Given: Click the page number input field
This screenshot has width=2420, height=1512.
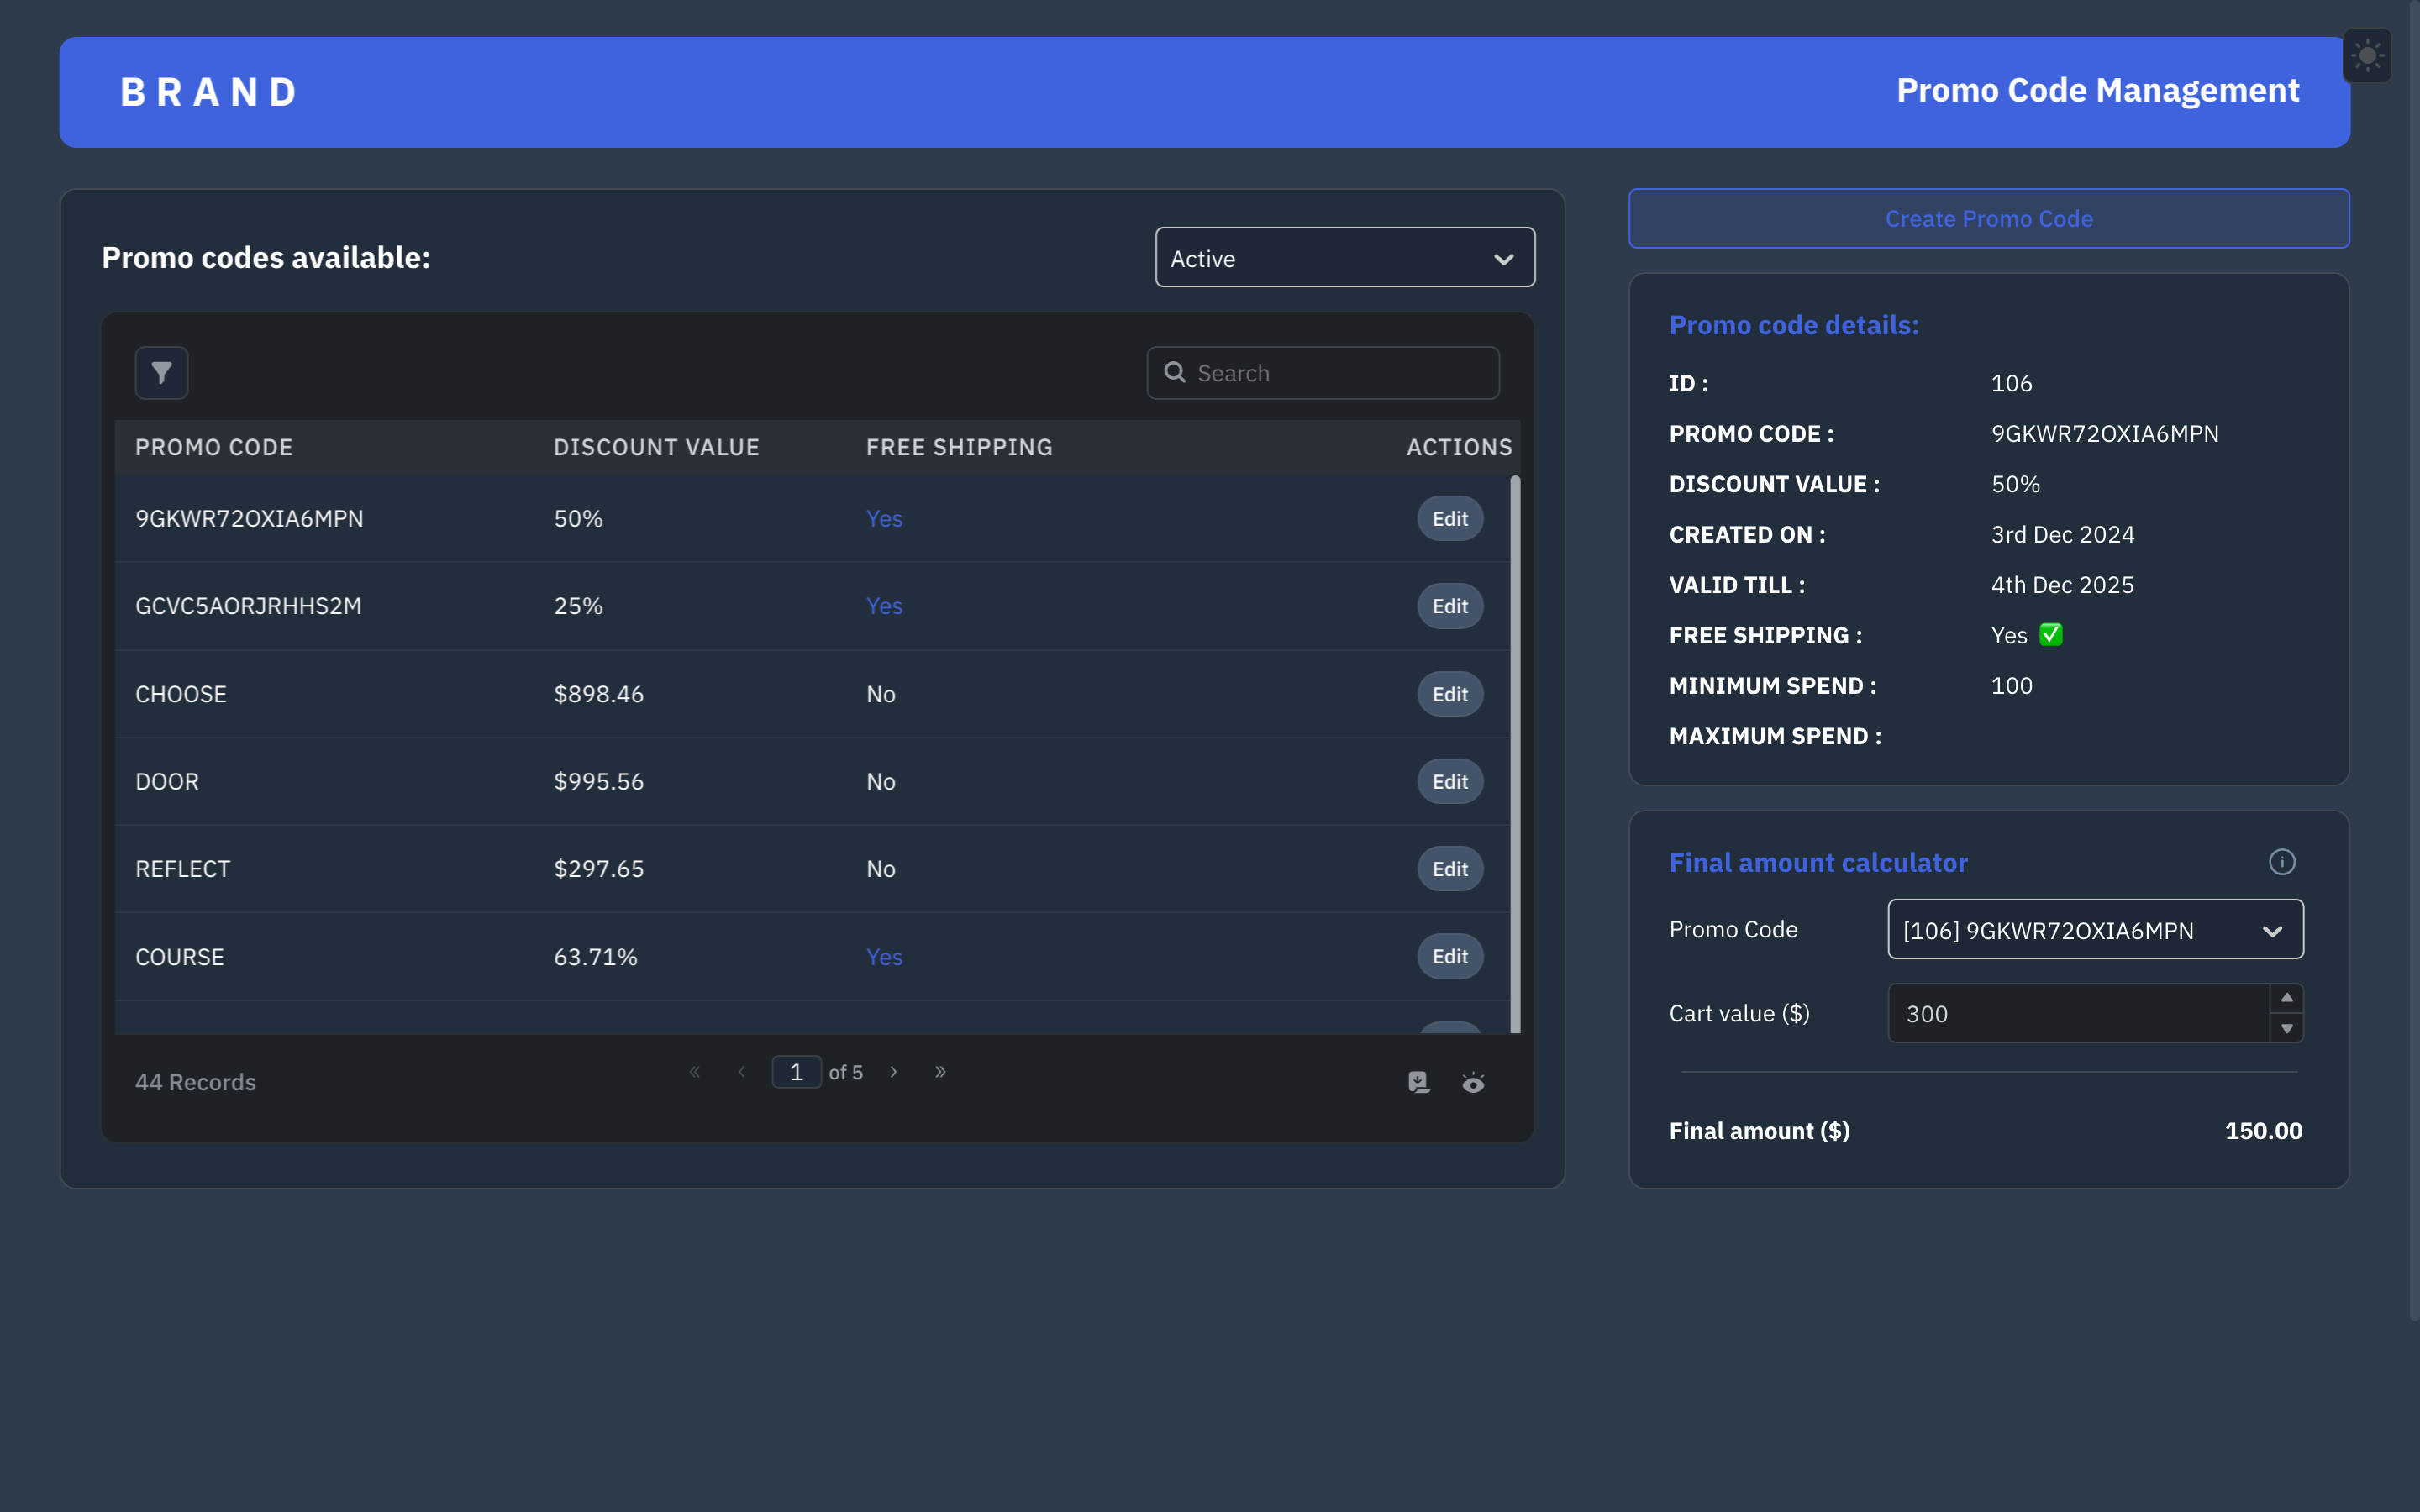Looking at the screenshot, I should tap(796, 1072).
